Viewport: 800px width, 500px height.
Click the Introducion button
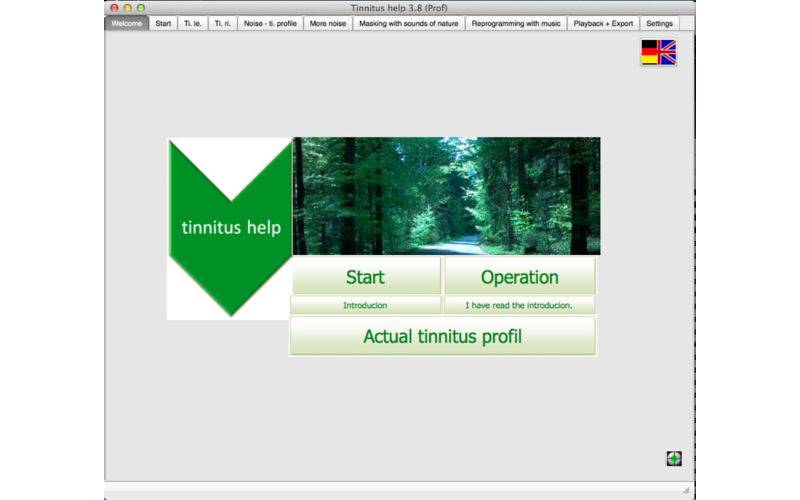(x=365, y=305)
